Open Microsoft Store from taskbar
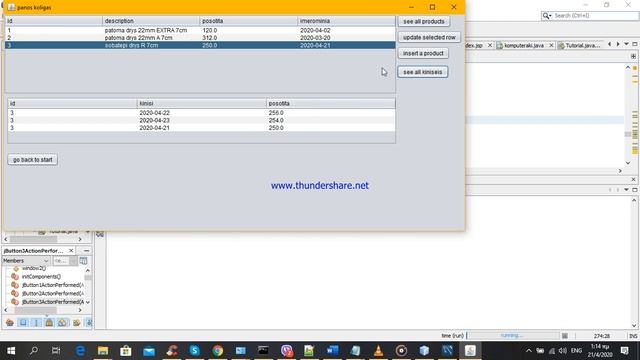 click(126, 351)
